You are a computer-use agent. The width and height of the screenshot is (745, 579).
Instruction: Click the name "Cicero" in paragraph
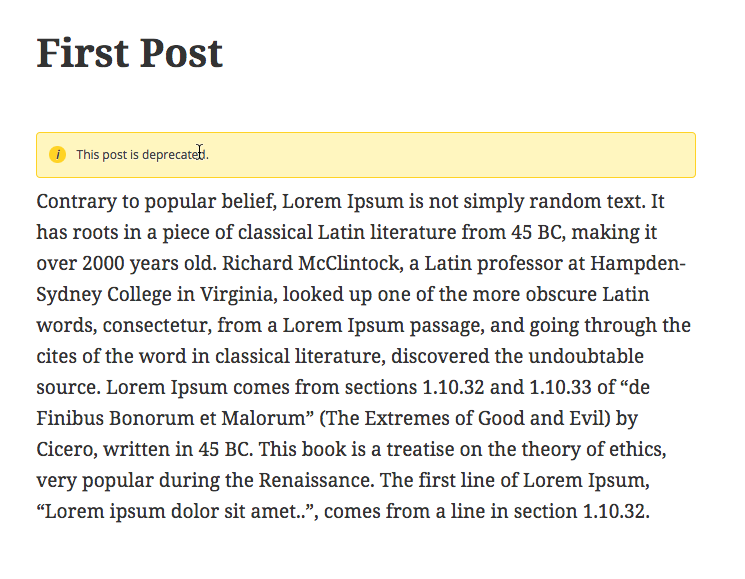[67, 449]
